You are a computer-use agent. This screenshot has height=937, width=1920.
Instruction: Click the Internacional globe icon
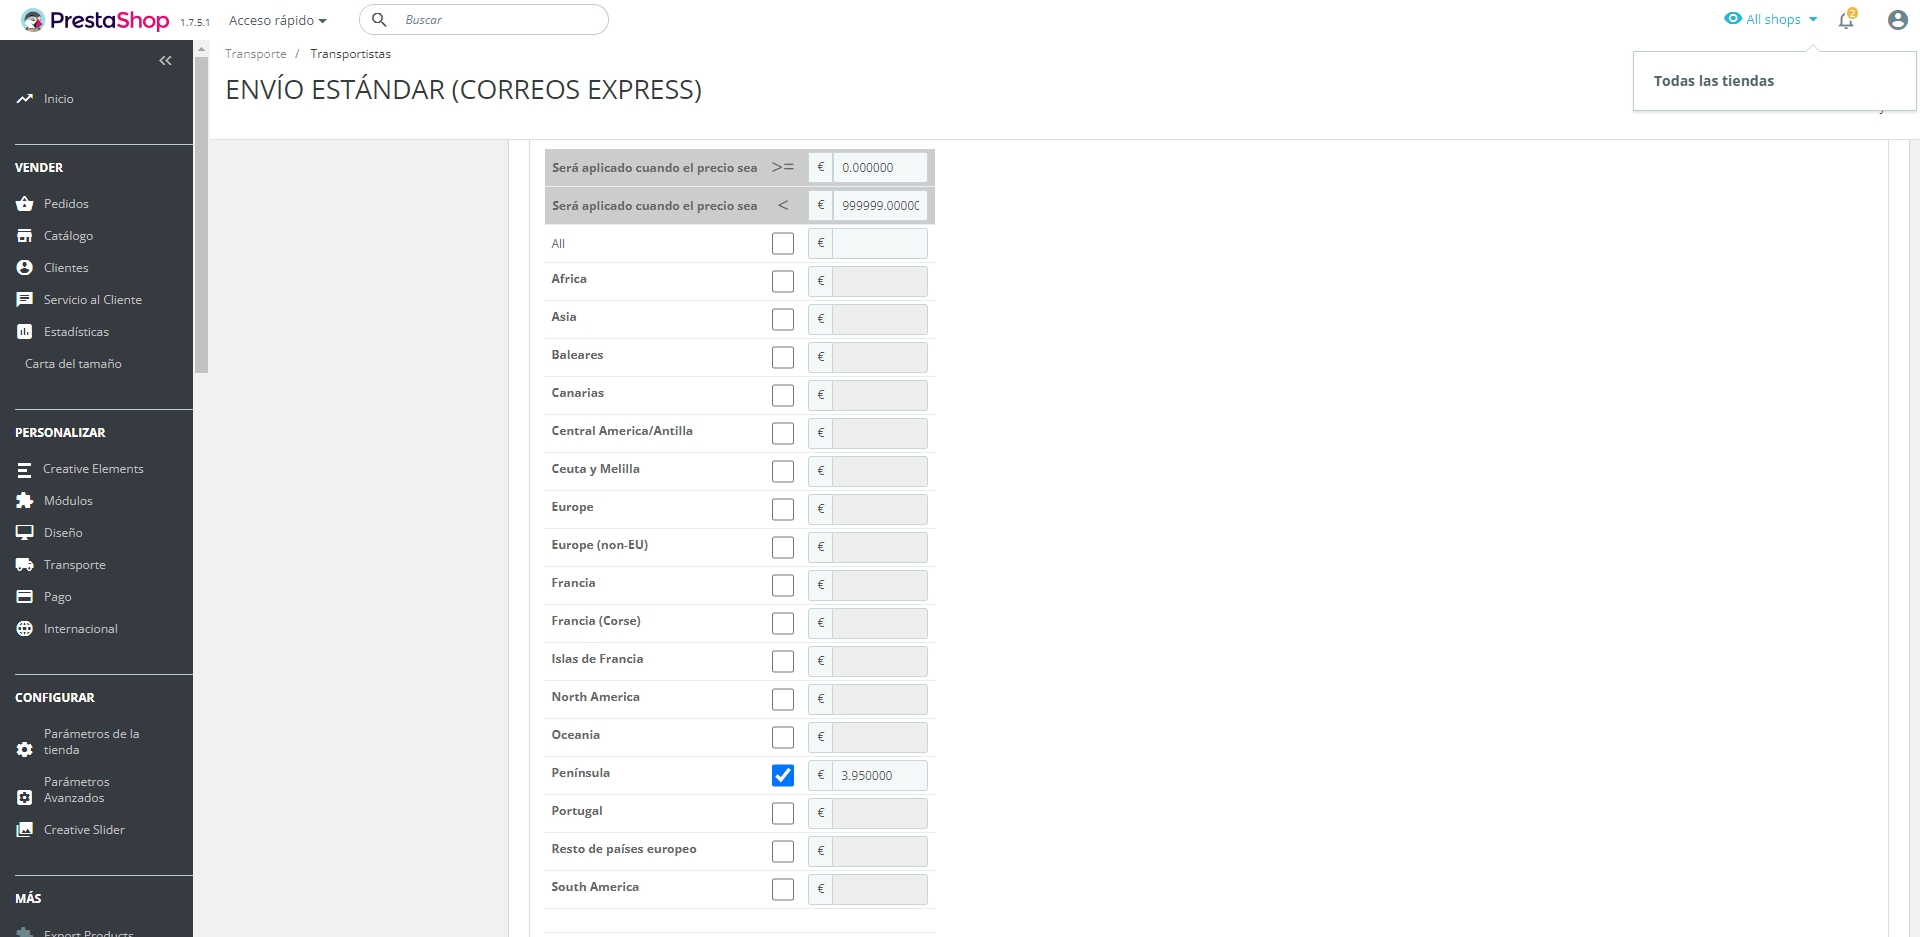click(x=25, y=629)
